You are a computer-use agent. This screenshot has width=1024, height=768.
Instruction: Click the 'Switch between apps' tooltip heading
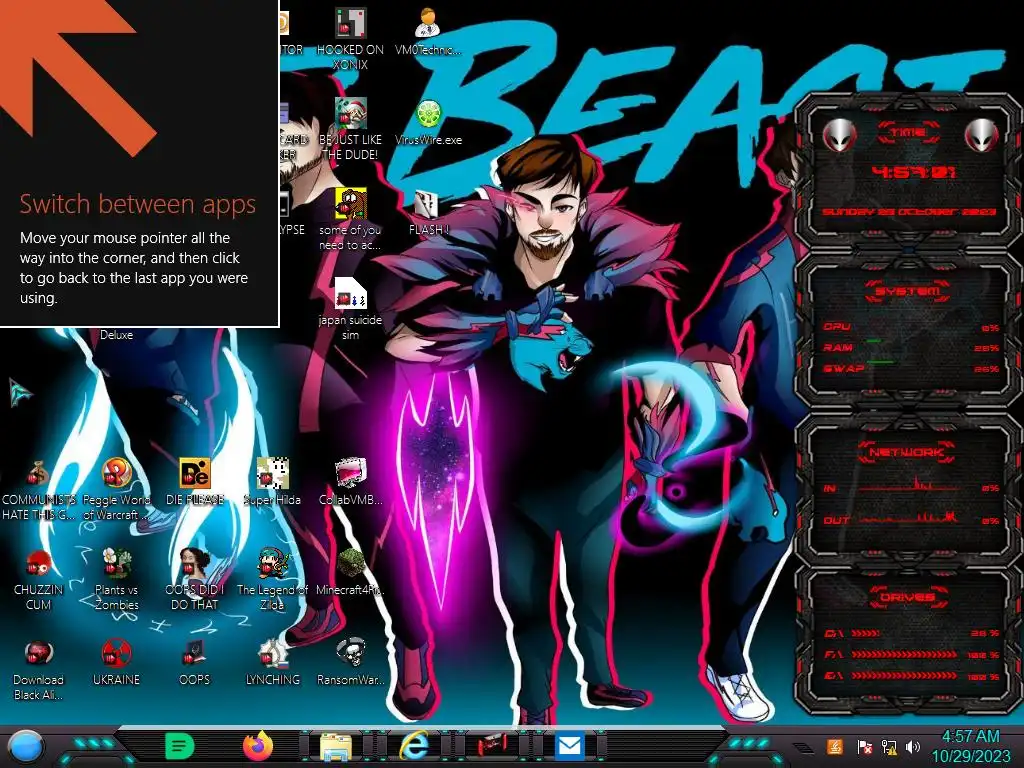pos(137,204)
